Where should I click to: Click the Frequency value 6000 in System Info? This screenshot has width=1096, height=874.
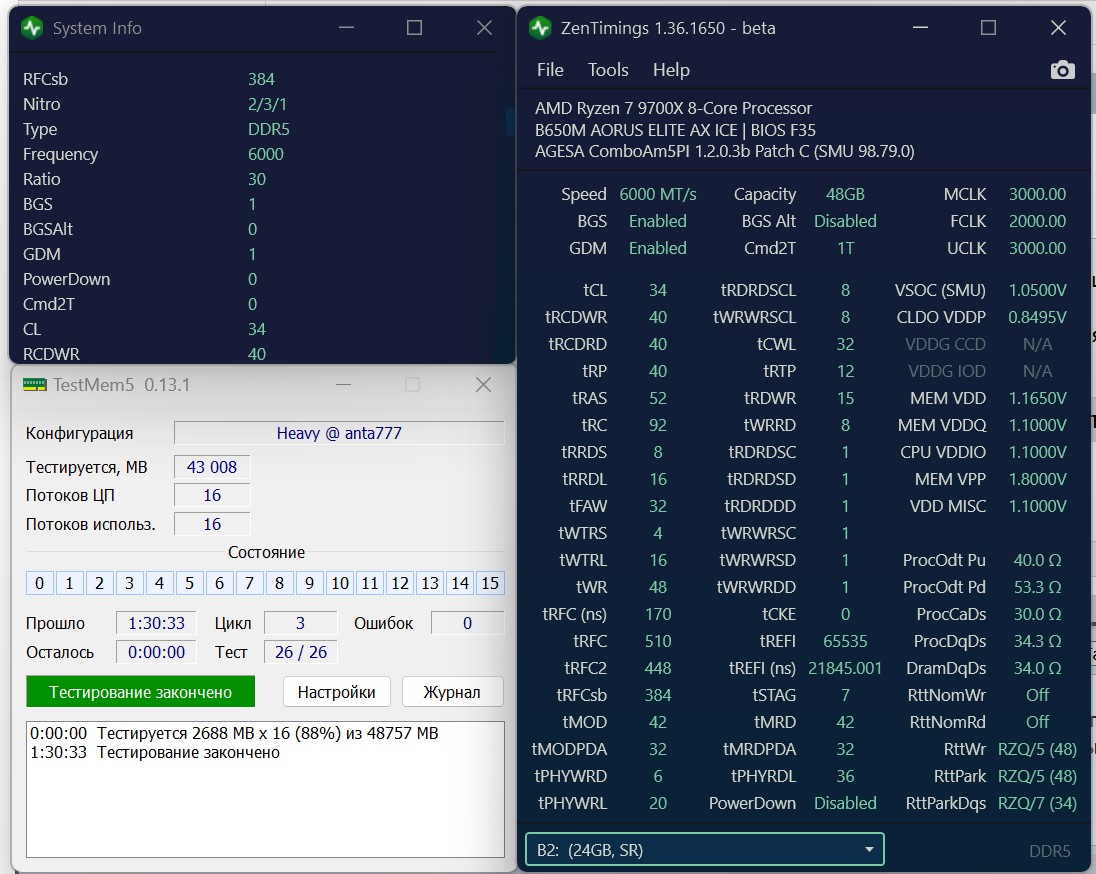(x=266, y=155)
